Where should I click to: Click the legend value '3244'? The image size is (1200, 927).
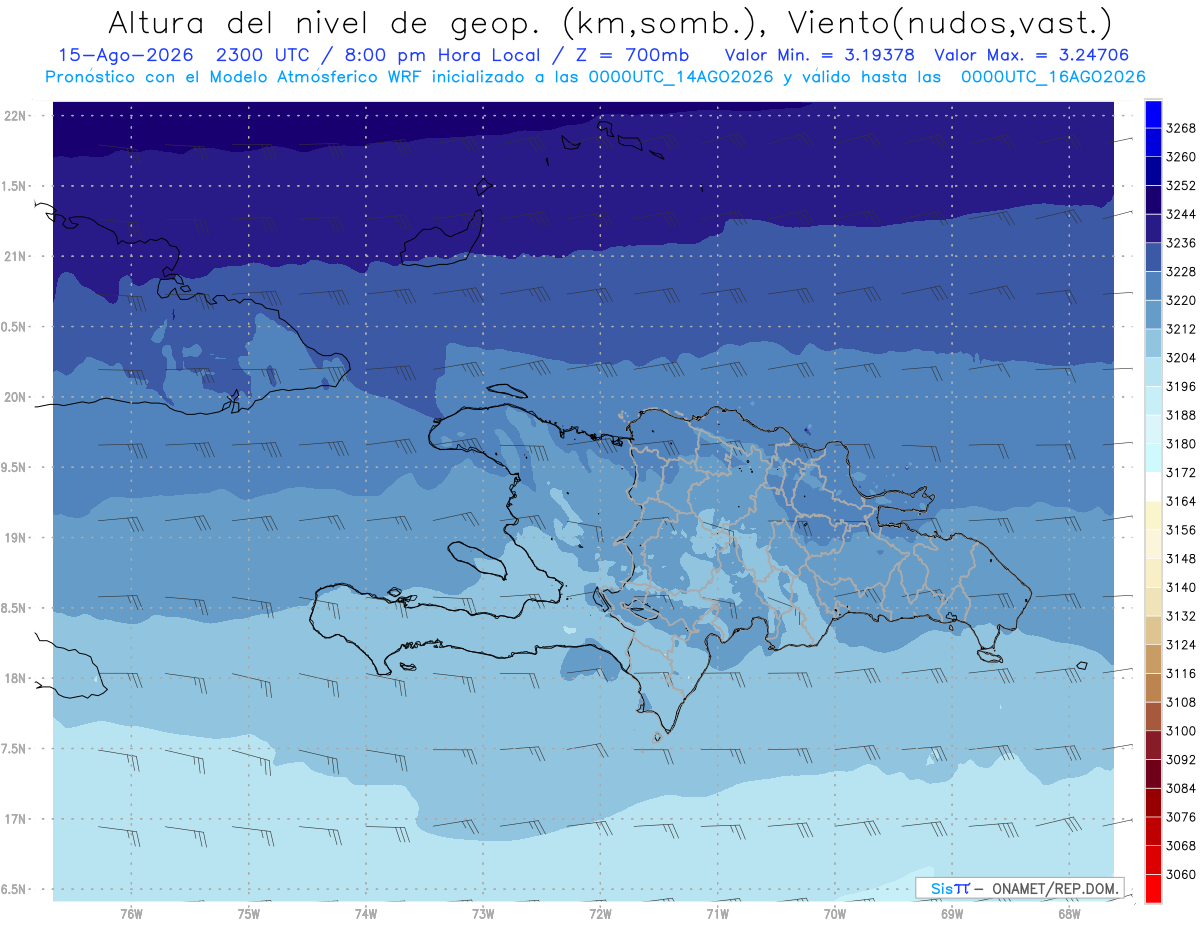(1181, 214)
